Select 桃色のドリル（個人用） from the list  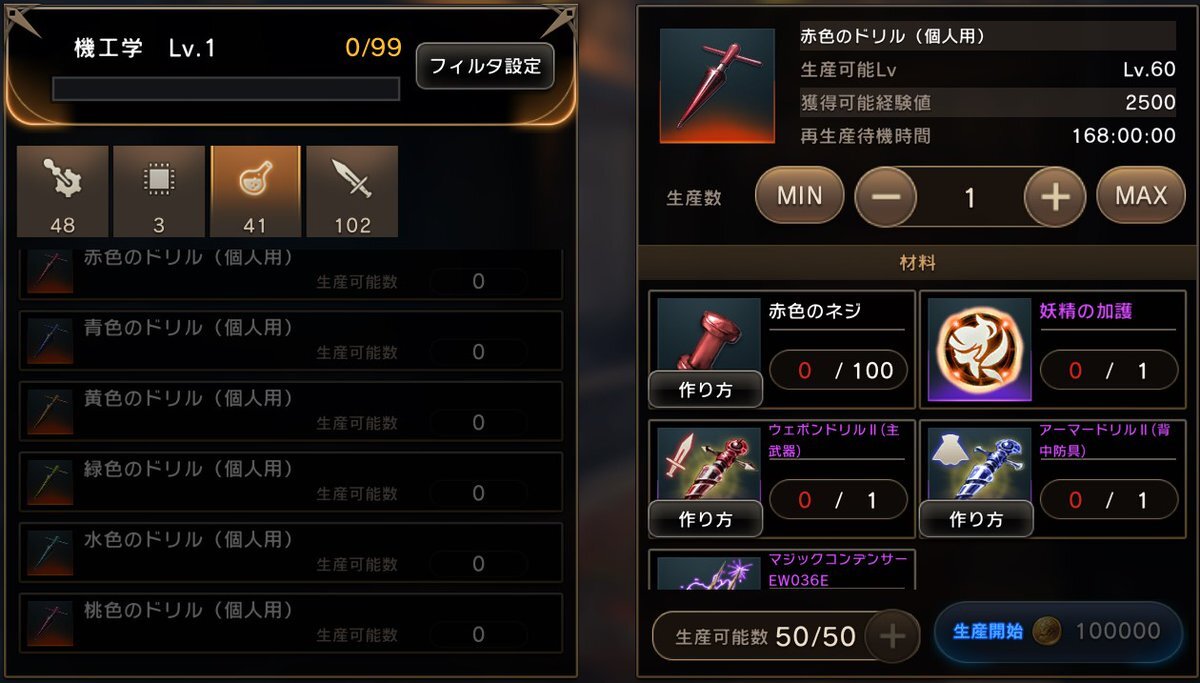click(x=290, y=622)
